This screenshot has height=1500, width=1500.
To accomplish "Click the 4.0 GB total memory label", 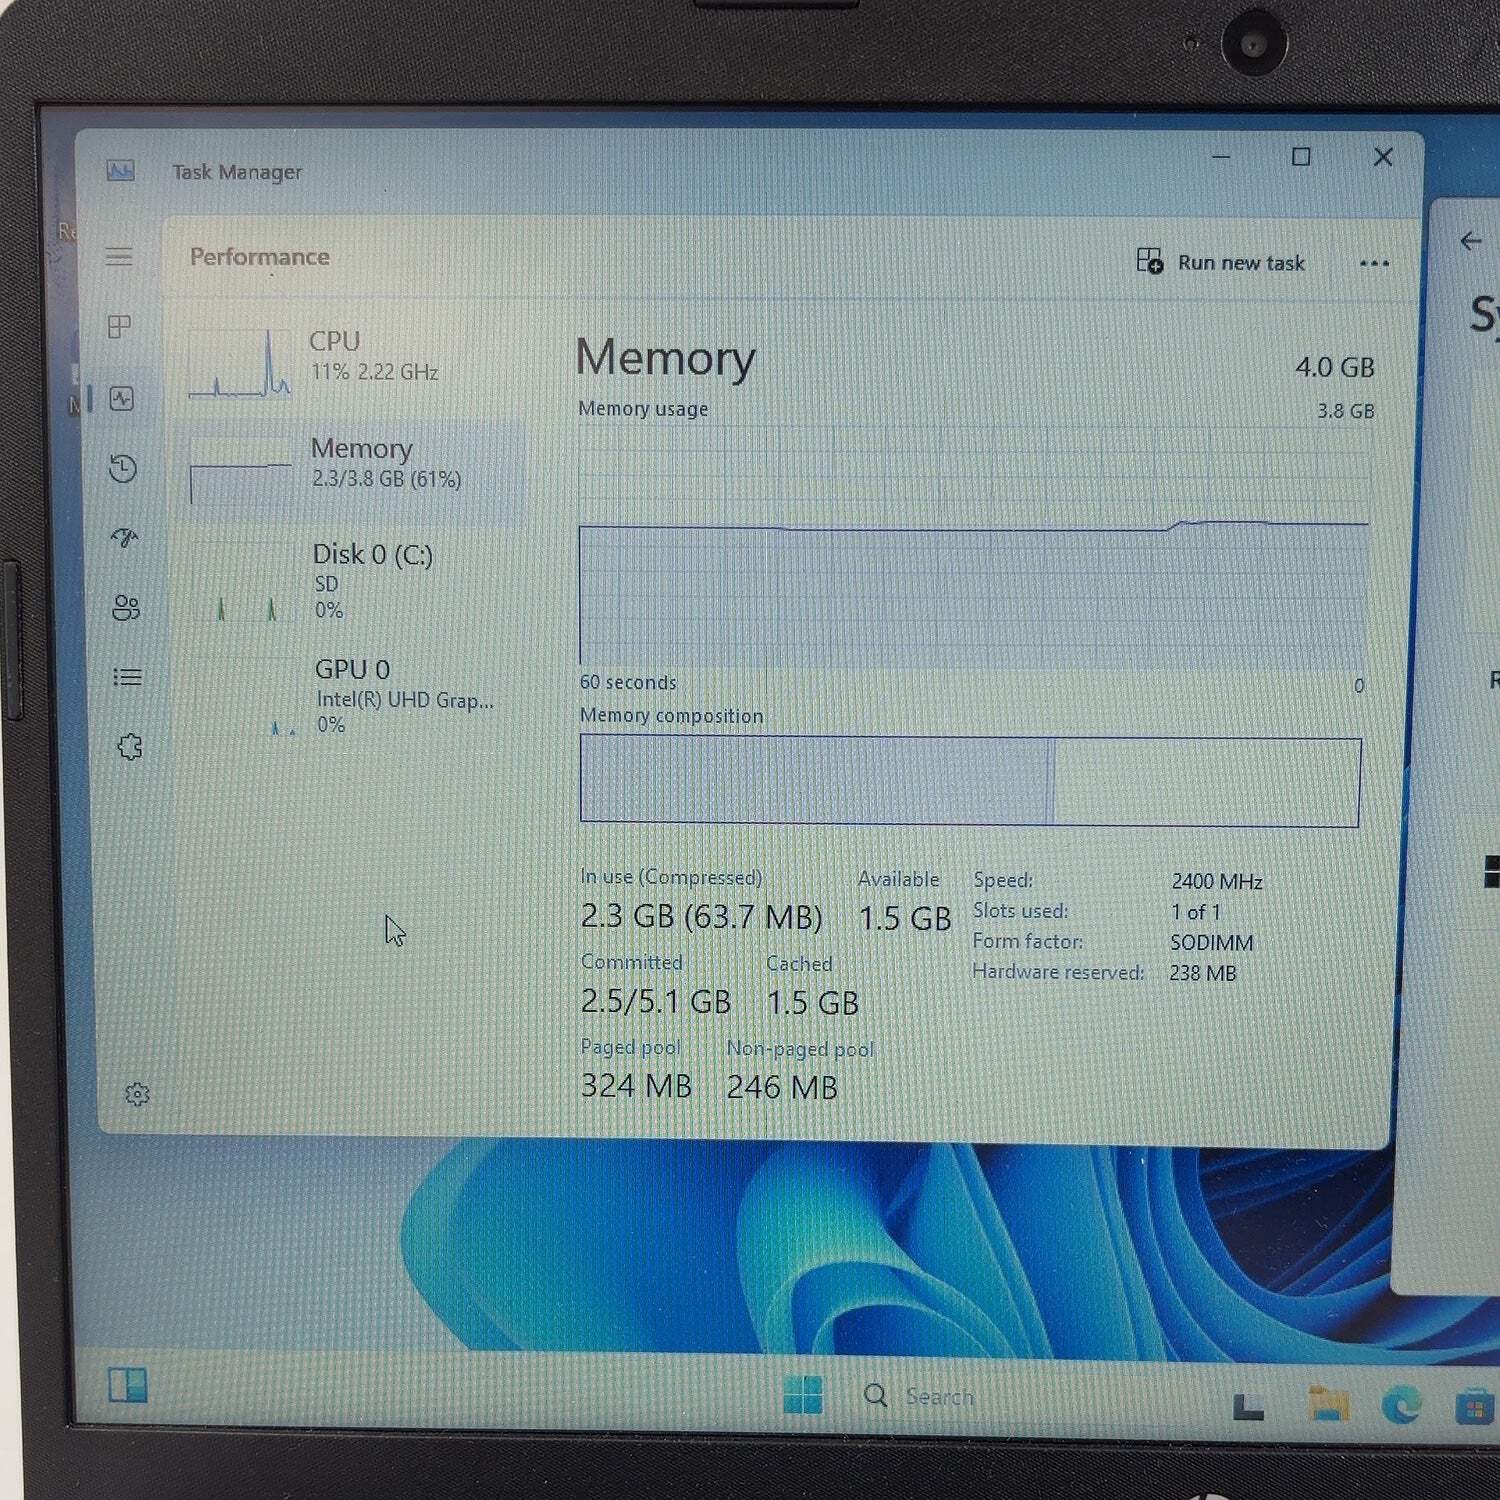I will 1334,367.
